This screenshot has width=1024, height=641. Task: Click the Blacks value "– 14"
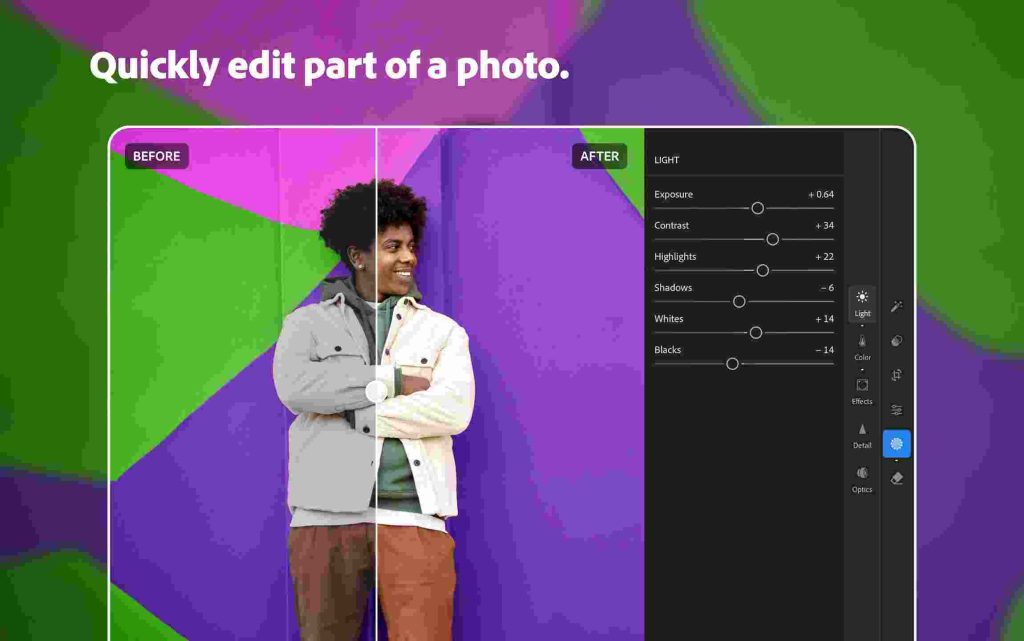(825, 350)
